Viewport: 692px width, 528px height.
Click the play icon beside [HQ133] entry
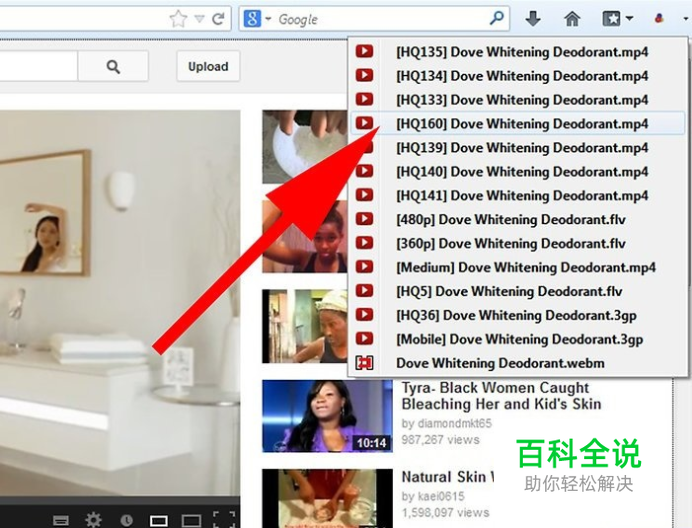point(365,99)
